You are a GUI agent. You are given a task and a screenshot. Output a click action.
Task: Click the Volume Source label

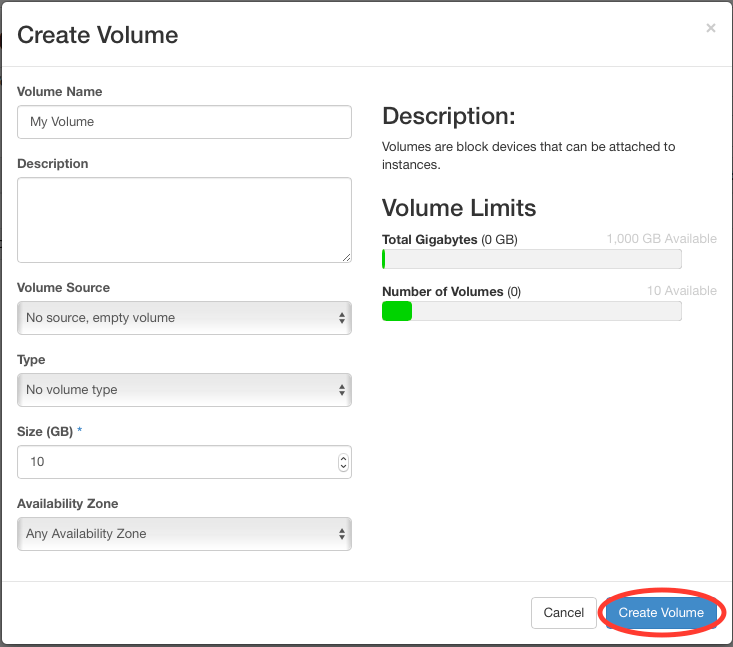[63, 288]
